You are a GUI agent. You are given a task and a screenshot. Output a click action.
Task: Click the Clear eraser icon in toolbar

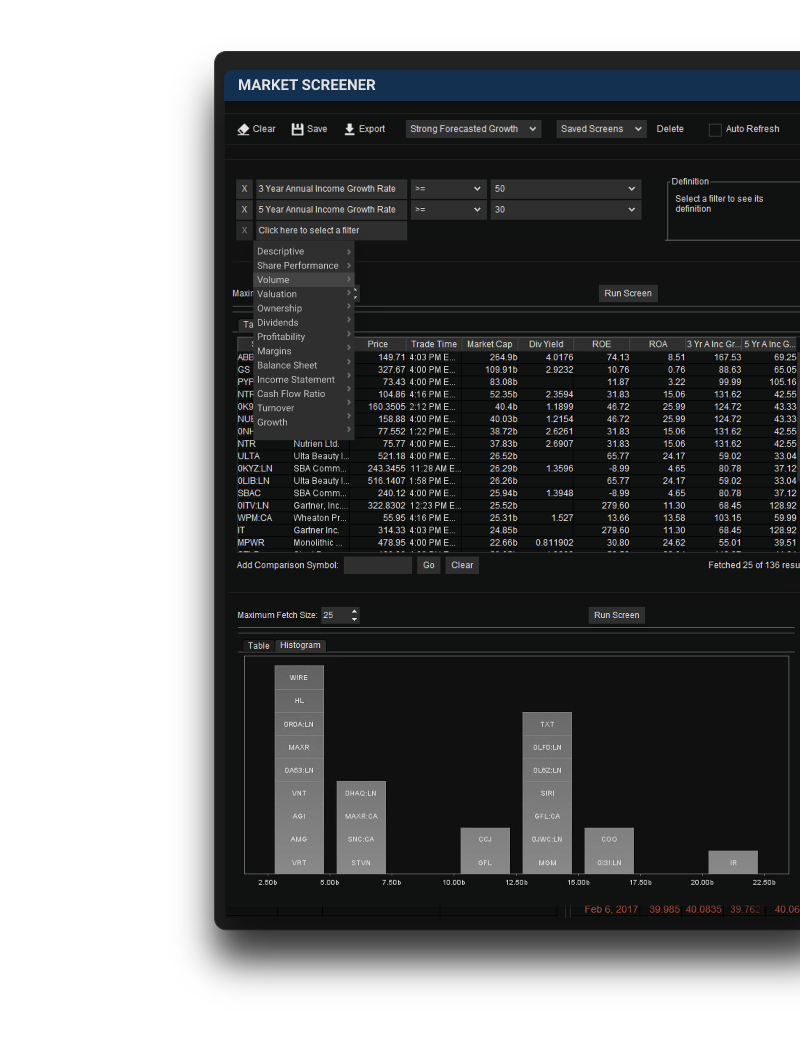pyautogui.click(x=243, y=129)
